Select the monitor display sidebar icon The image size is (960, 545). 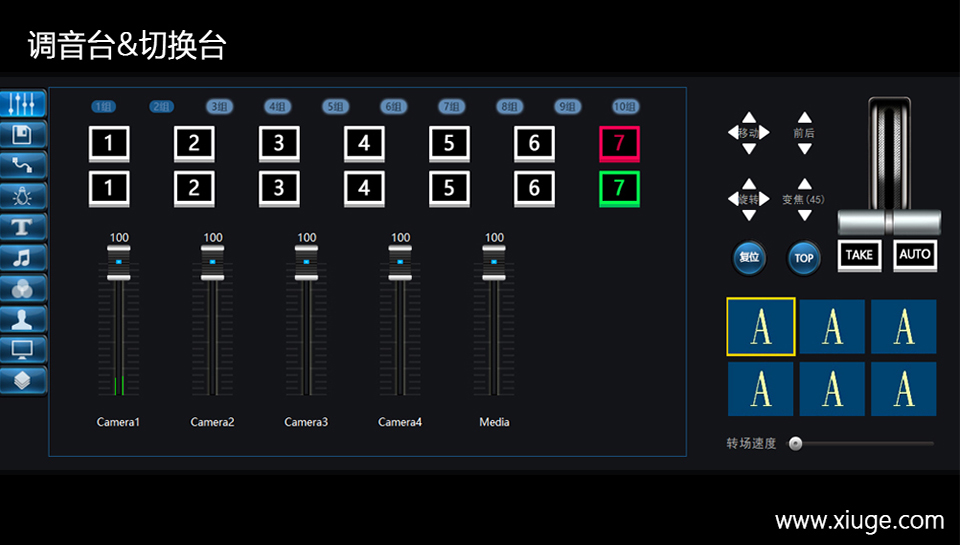[23, 350]
